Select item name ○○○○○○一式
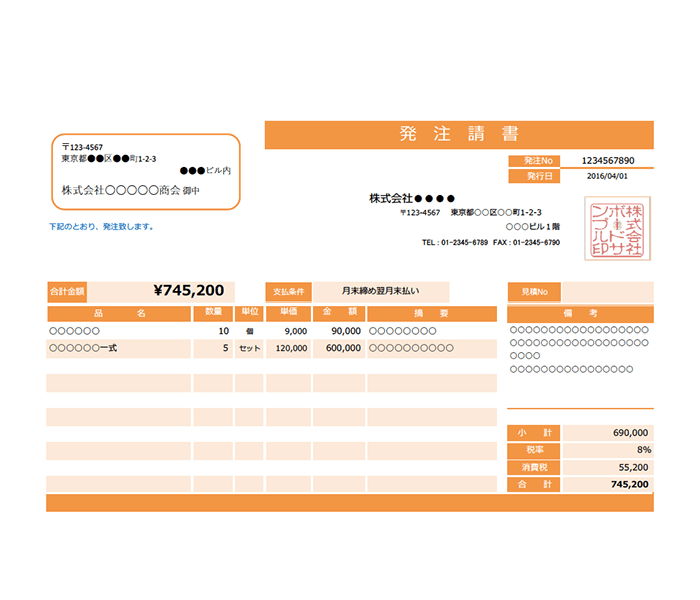 pyautogui.click(x=83, y=348)
